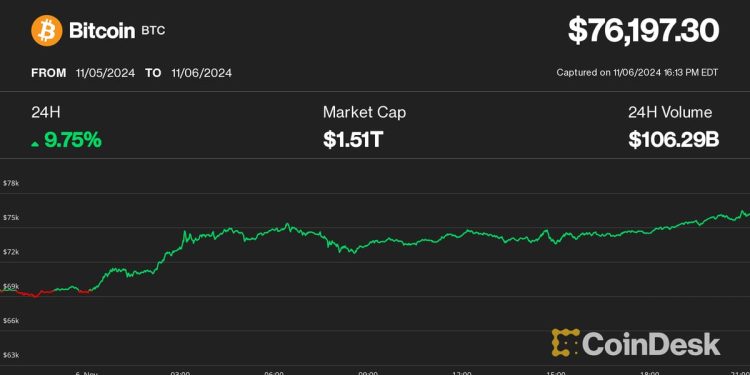
Task: Click the orange Bitcoin logo icon
Action: 47,31
